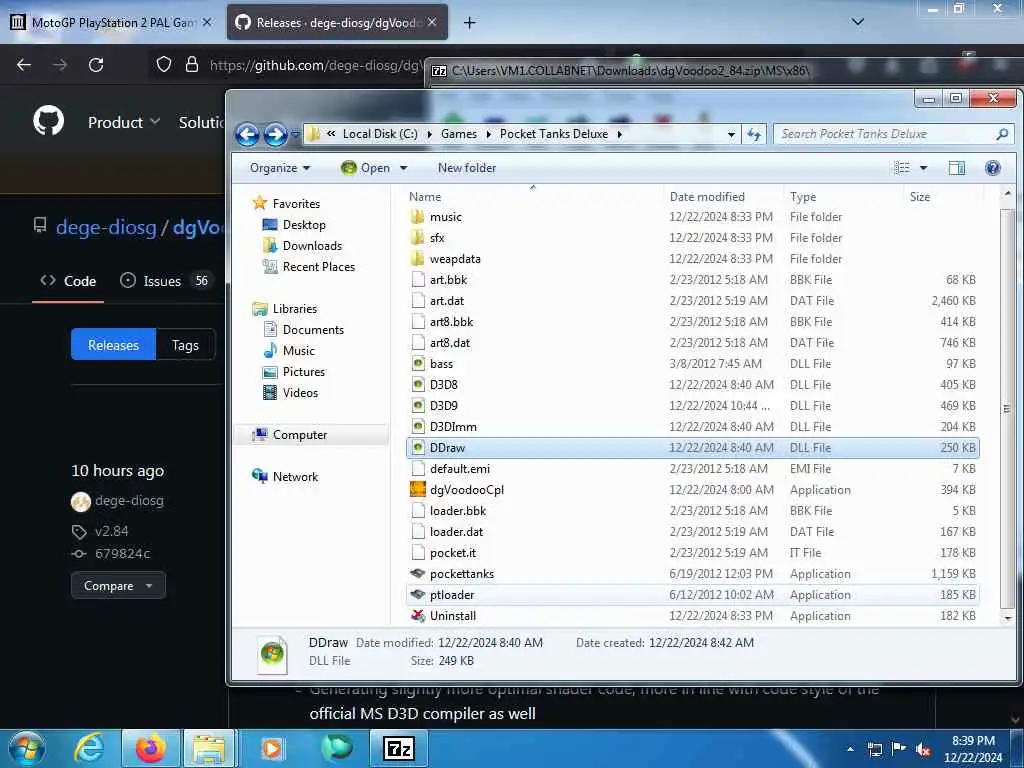Click the GitHub logo in the browser page
Screen dimensions: 1024x768
(49, 121)
